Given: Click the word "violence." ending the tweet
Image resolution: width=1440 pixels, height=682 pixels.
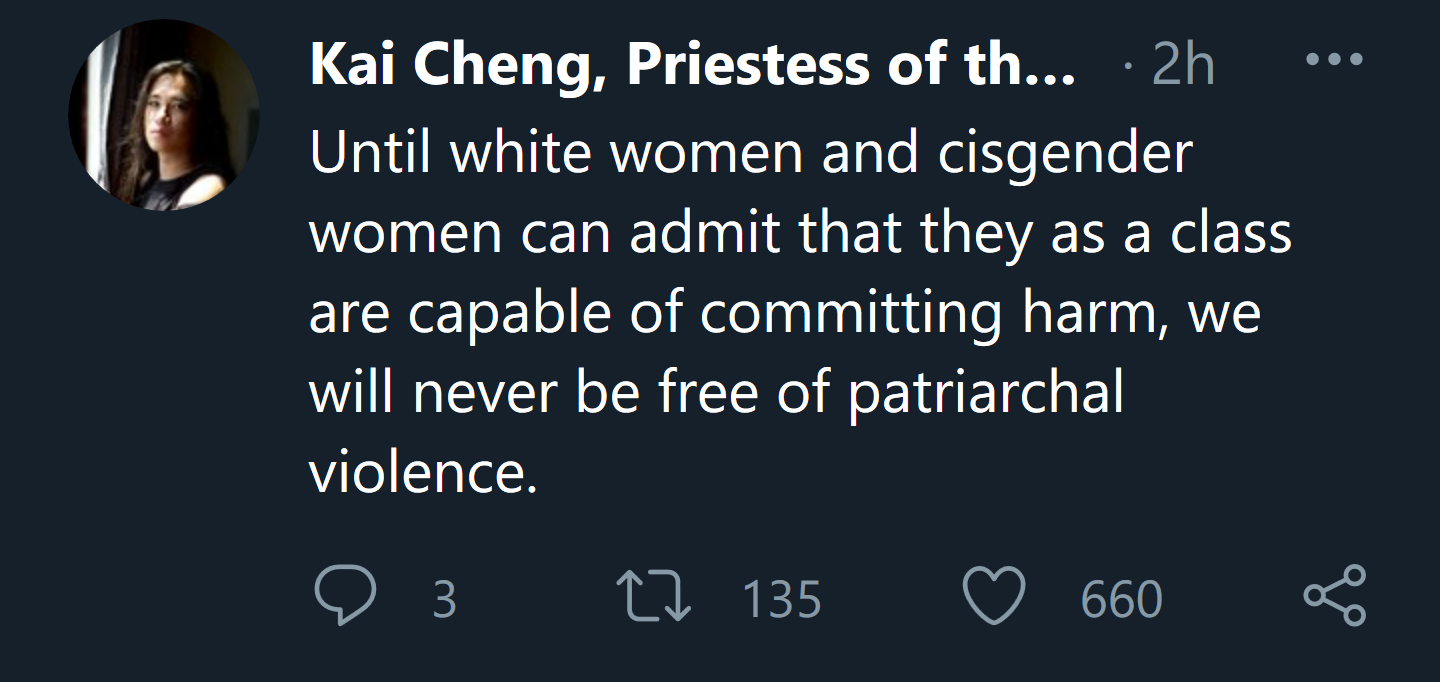Looking at the screenshot, I should pyautogui.click(x=423, y=472).
